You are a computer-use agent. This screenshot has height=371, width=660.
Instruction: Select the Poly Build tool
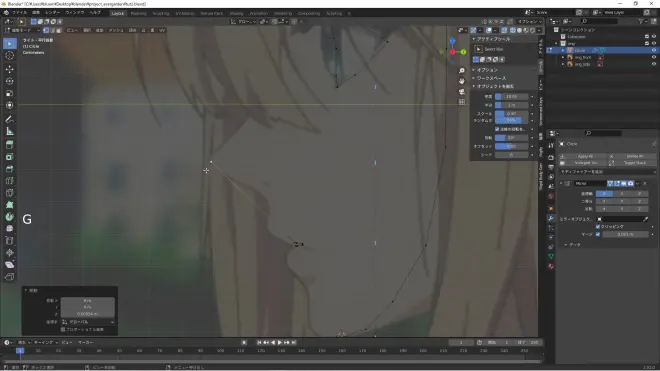click(x=10, y=205)
